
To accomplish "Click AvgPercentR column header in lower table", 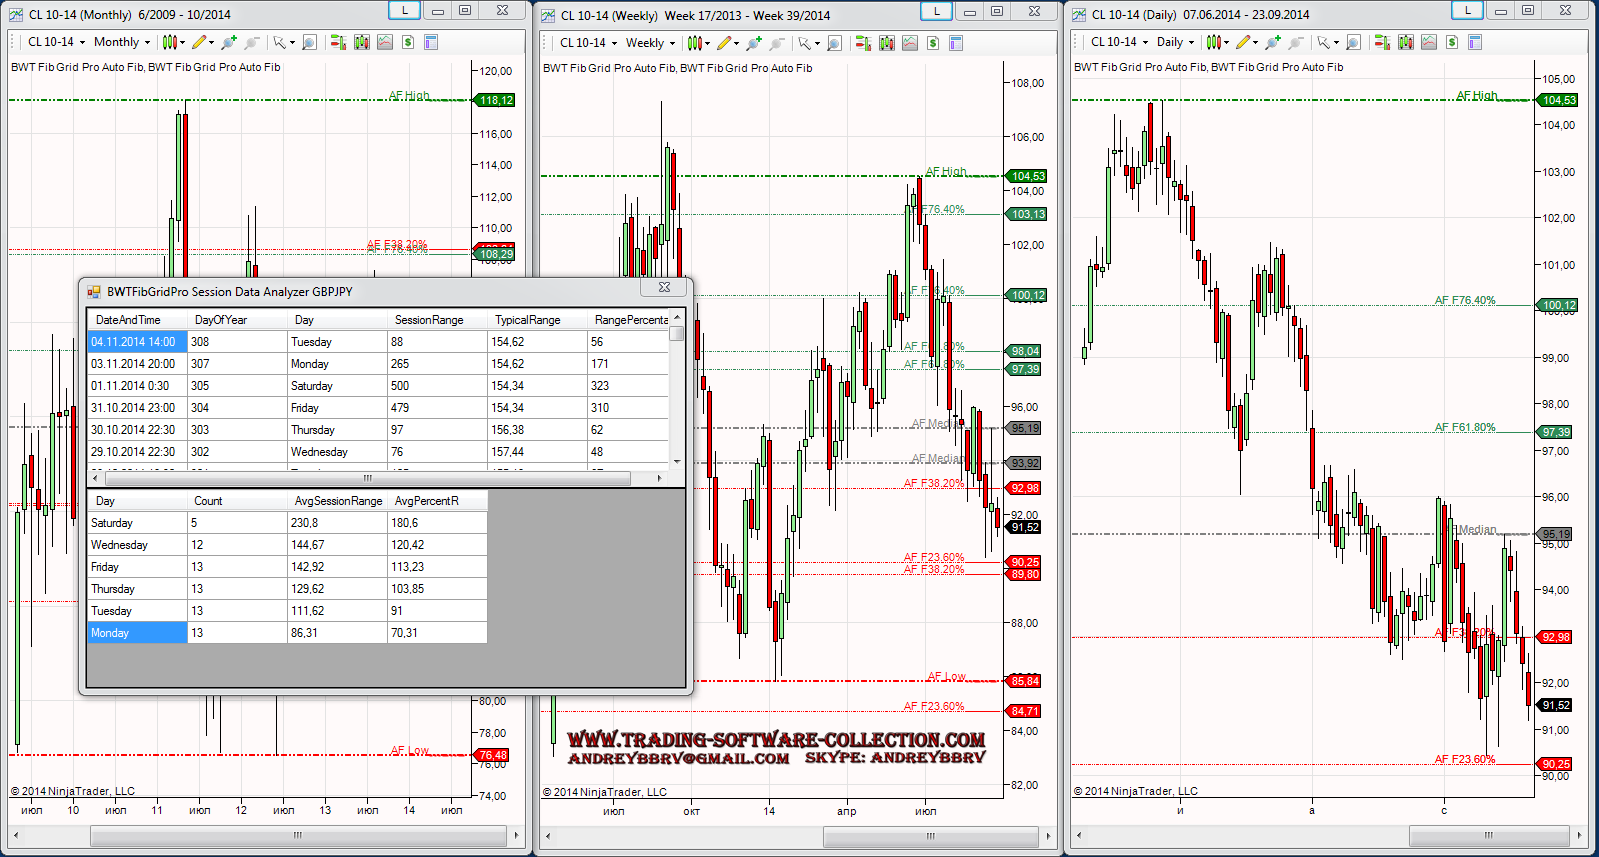I will [427, 501].
